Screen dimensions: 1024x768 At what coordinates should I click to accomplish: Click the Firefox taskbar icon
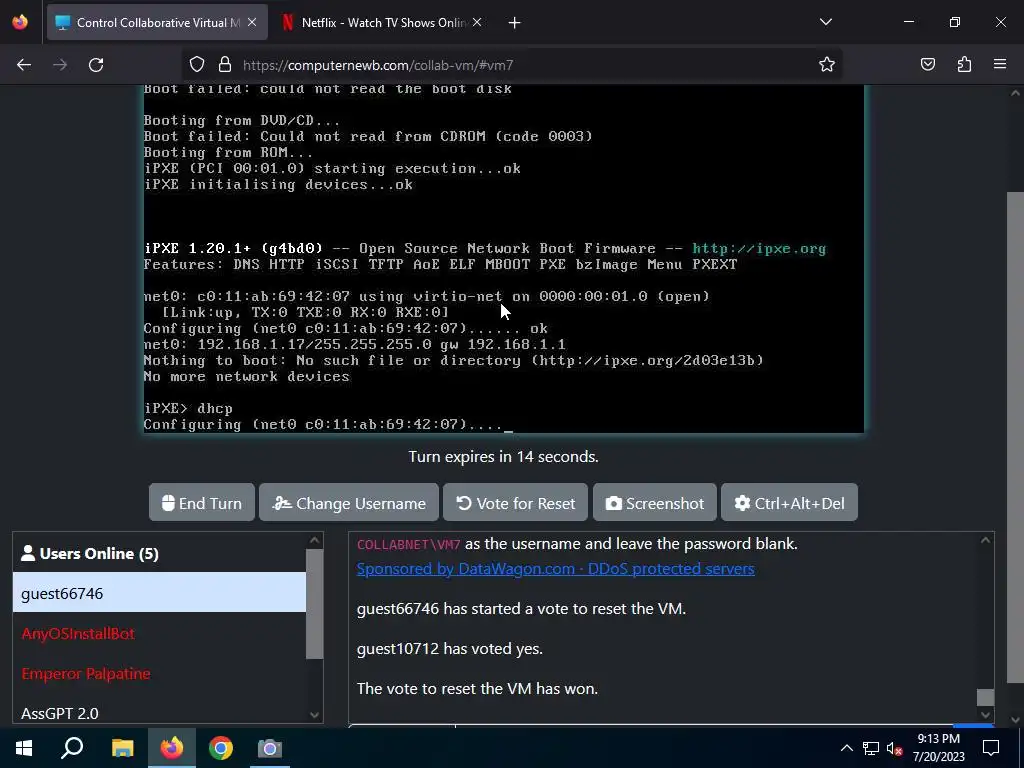point(172,748)
